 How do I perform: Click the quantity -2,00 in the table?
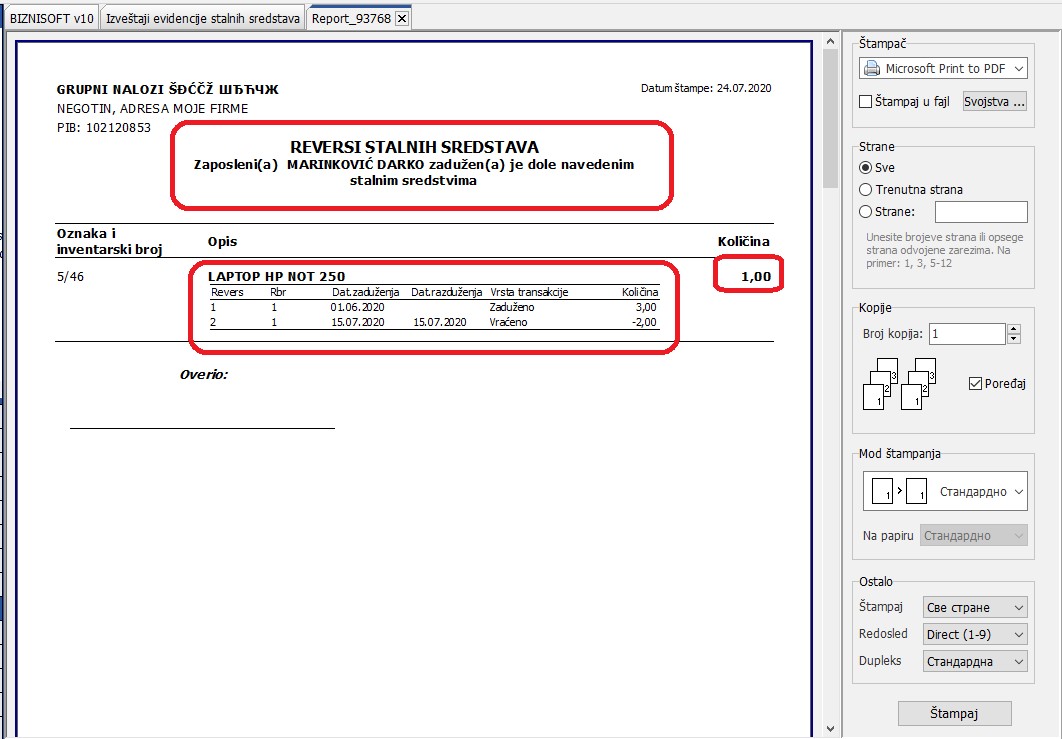(644, 322)
